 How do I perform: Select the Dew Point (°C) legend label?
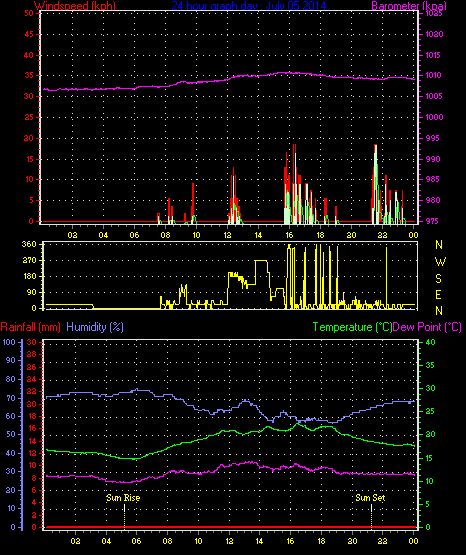point(427,327)
